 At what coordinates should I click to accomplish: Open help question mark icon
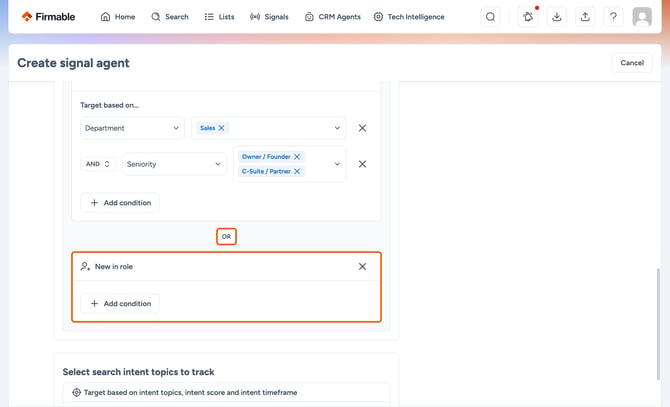click(x=613, y=17)
